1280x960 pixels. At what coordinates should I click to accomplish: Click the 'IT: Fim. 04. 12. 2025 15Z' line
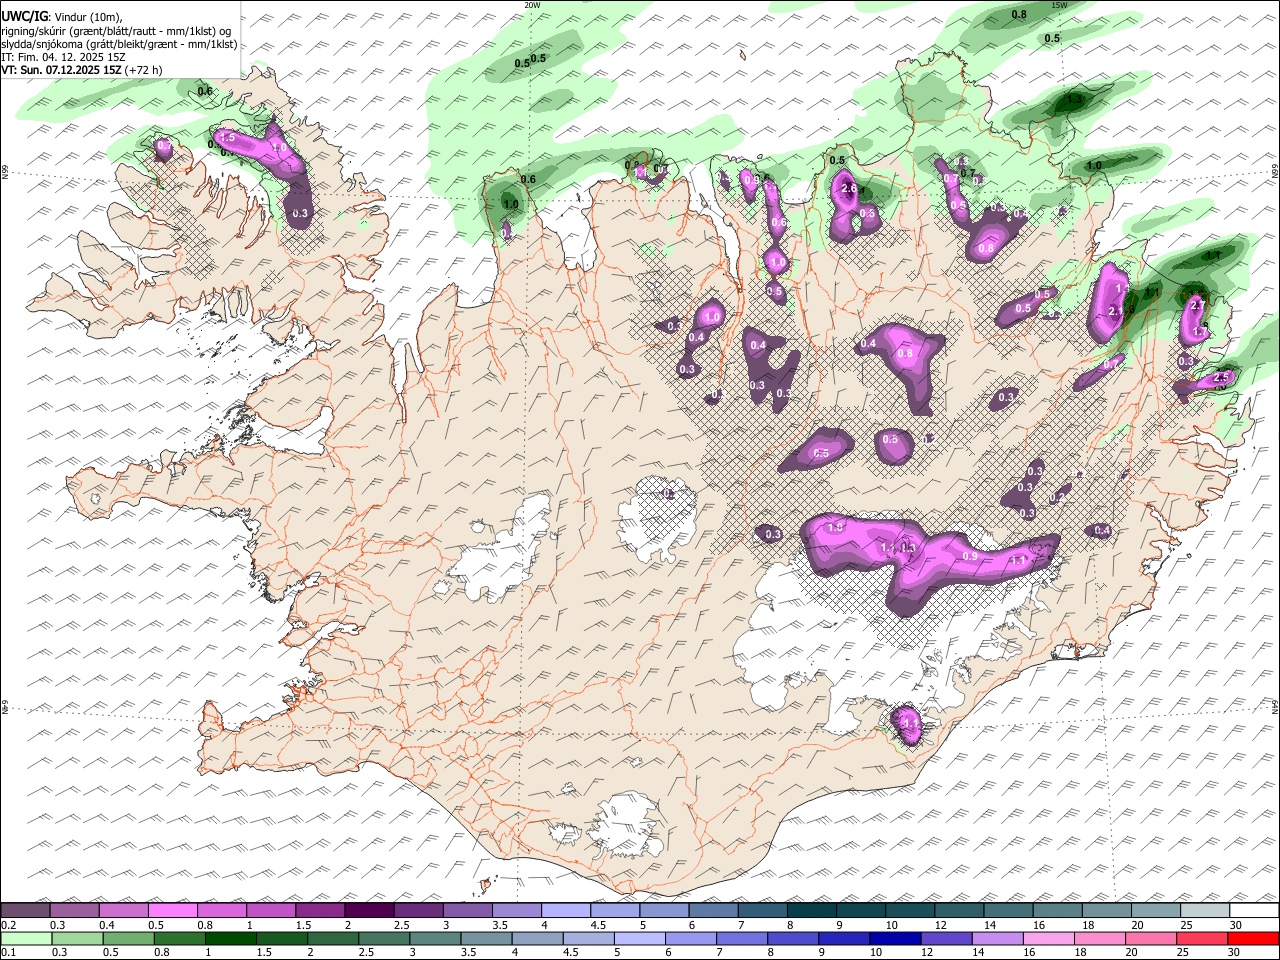(x=63, y=57)
